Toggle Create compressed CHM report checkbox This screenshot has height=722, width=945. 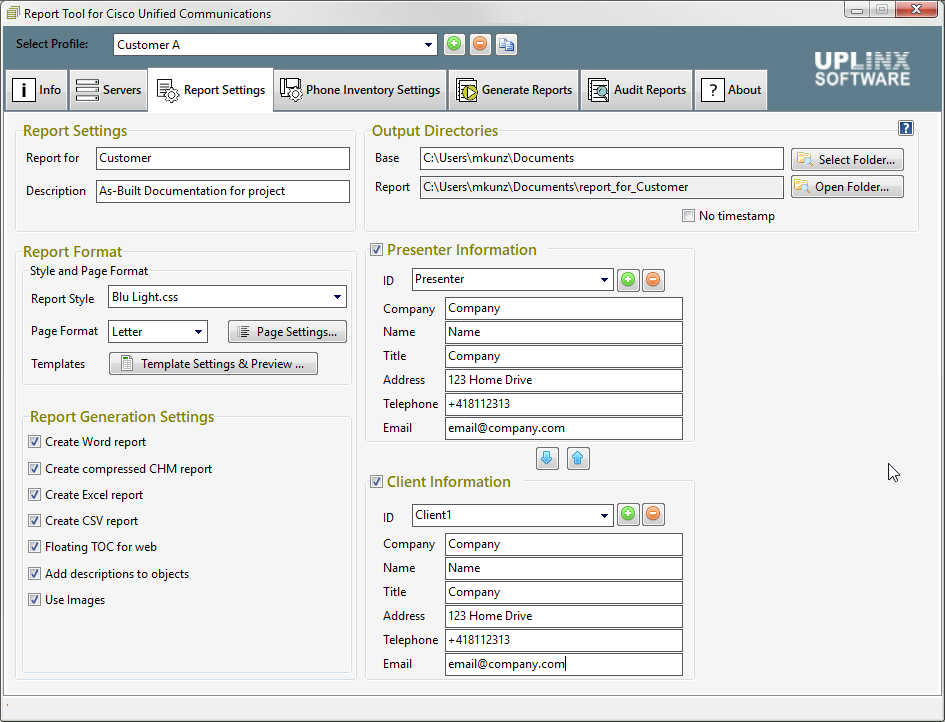[34, 468]
